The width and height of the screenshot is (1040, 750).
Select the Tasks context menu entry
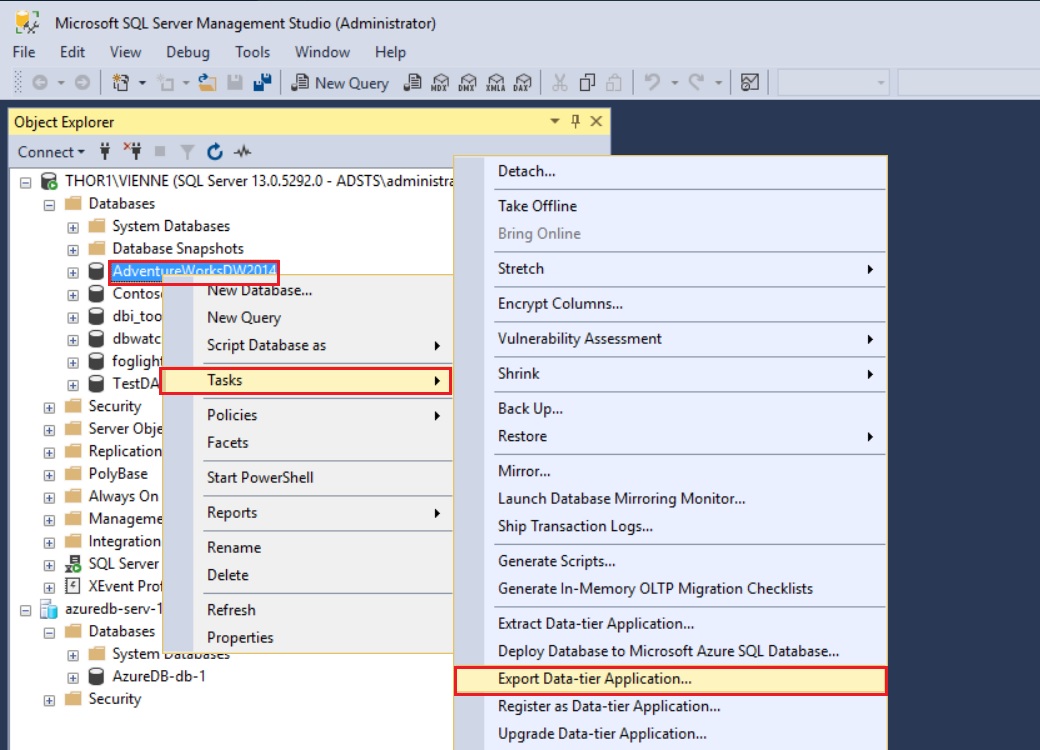306,380
